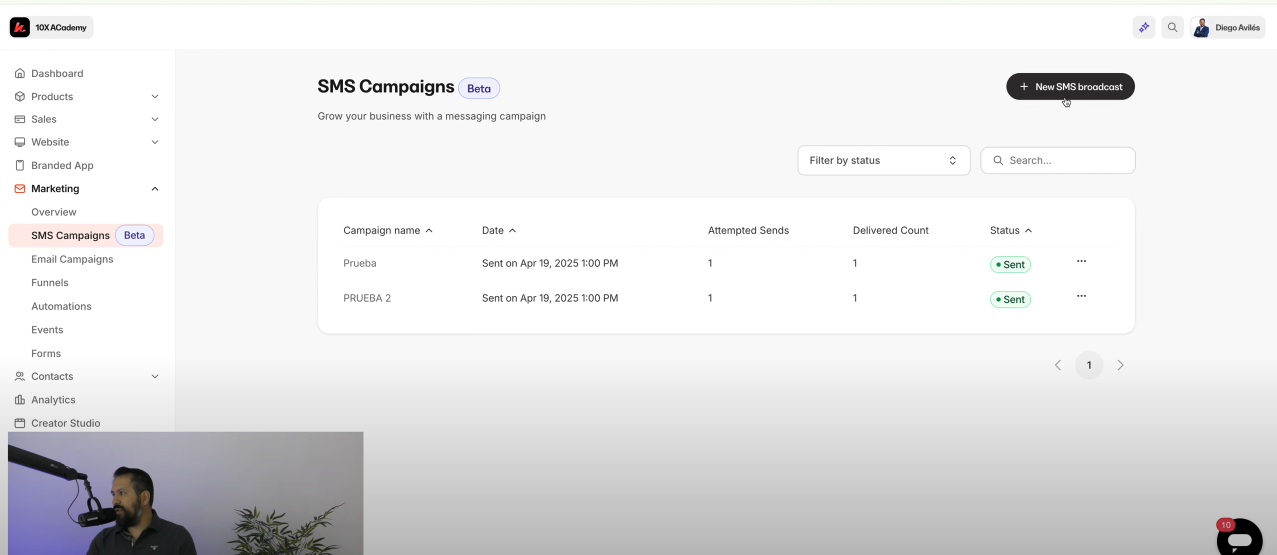This screenshot has width=1277, height=555.
Task: Go to previous page arrow
Action: pos(1058,365)
